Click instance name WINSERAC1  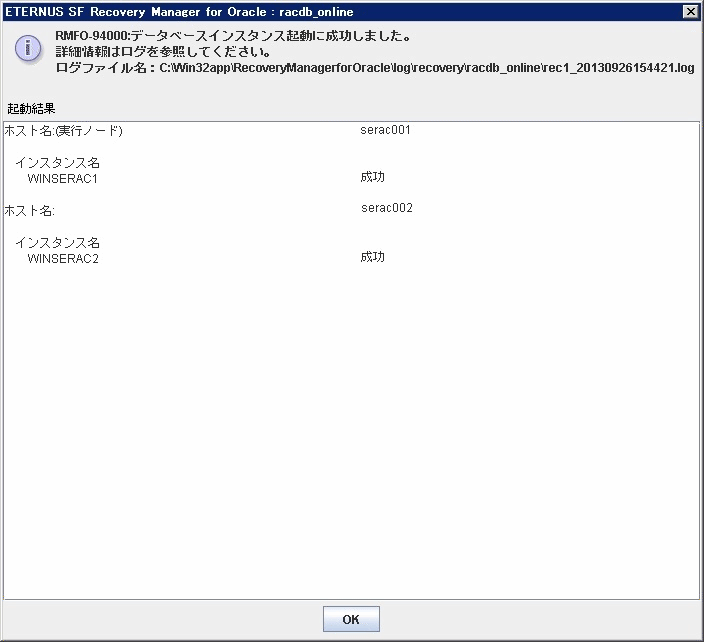point(62,179)
